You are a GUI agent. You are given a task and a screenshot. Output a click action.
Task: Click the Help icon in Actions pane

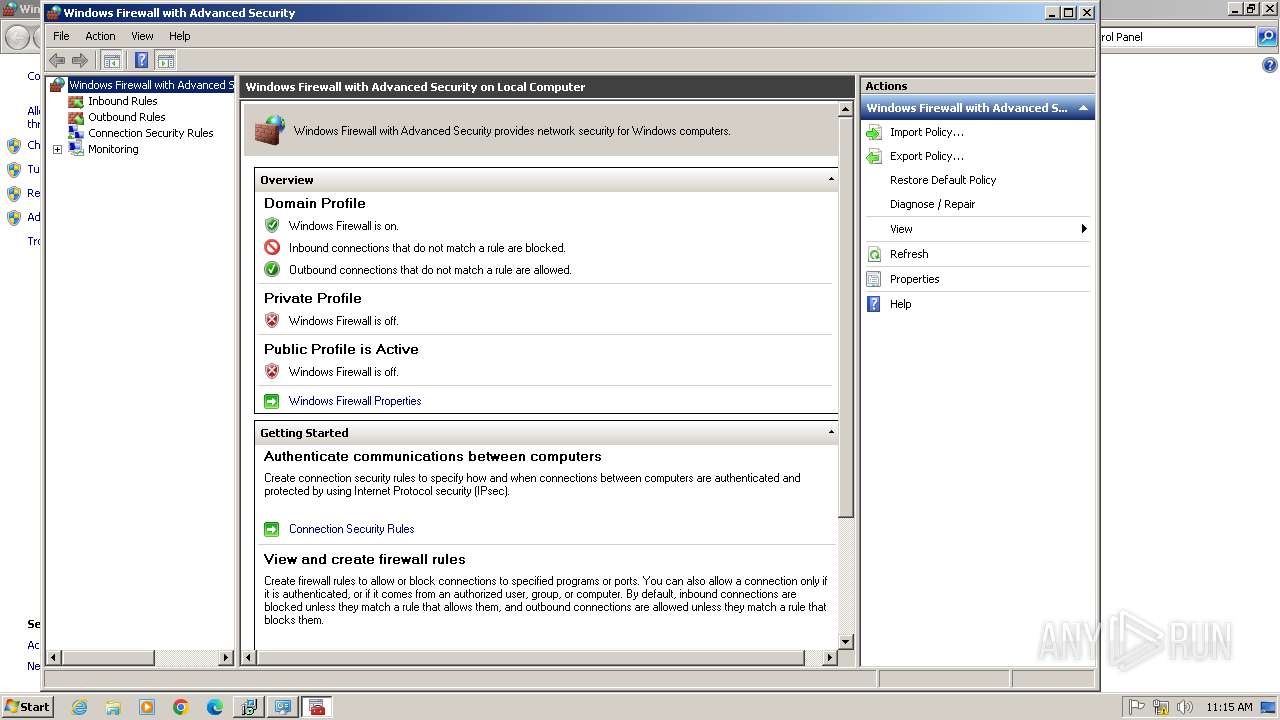[874, 304]
